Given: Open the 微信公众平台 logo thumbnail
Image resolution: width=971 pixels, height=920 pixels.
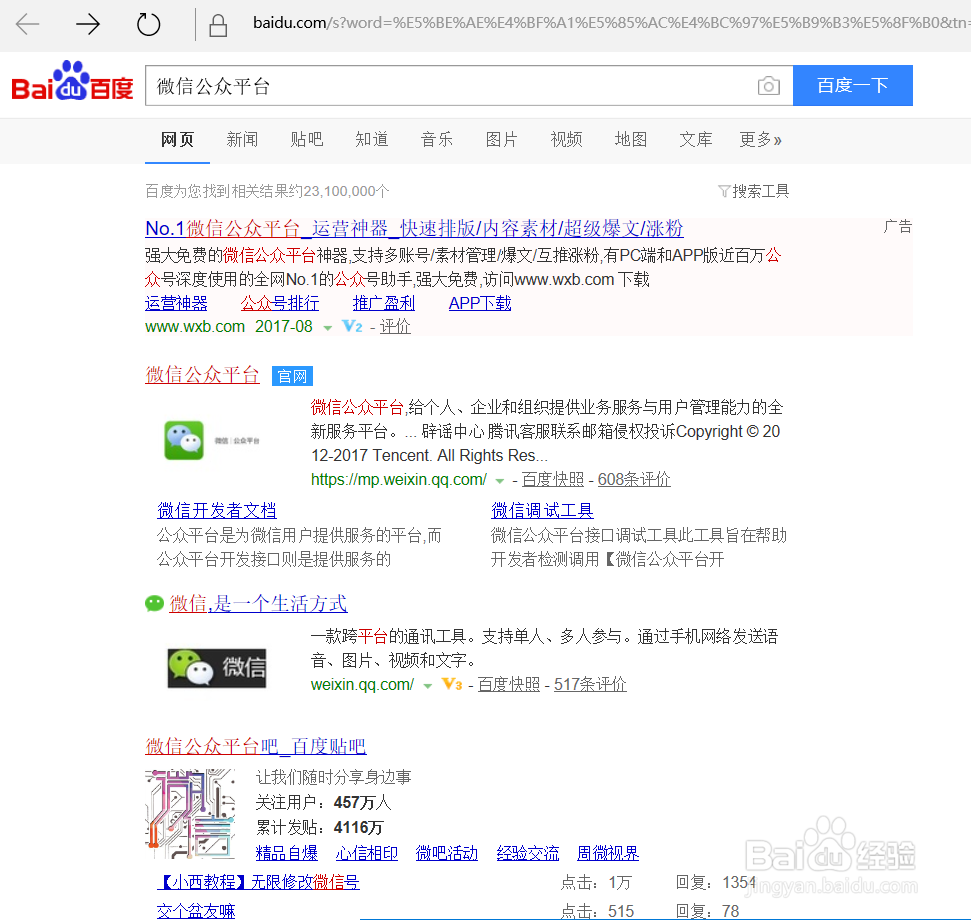Looking at the screenshot, I should pyautogui.click(x=212, y=440).
